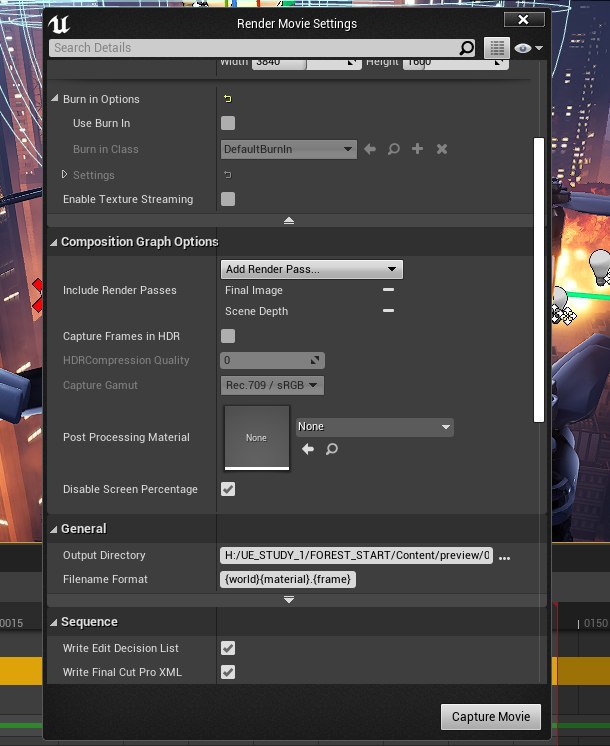
Task: Uncheck Disable Screen Percentage
Action: pyautogui.click(x=228, y=489)
